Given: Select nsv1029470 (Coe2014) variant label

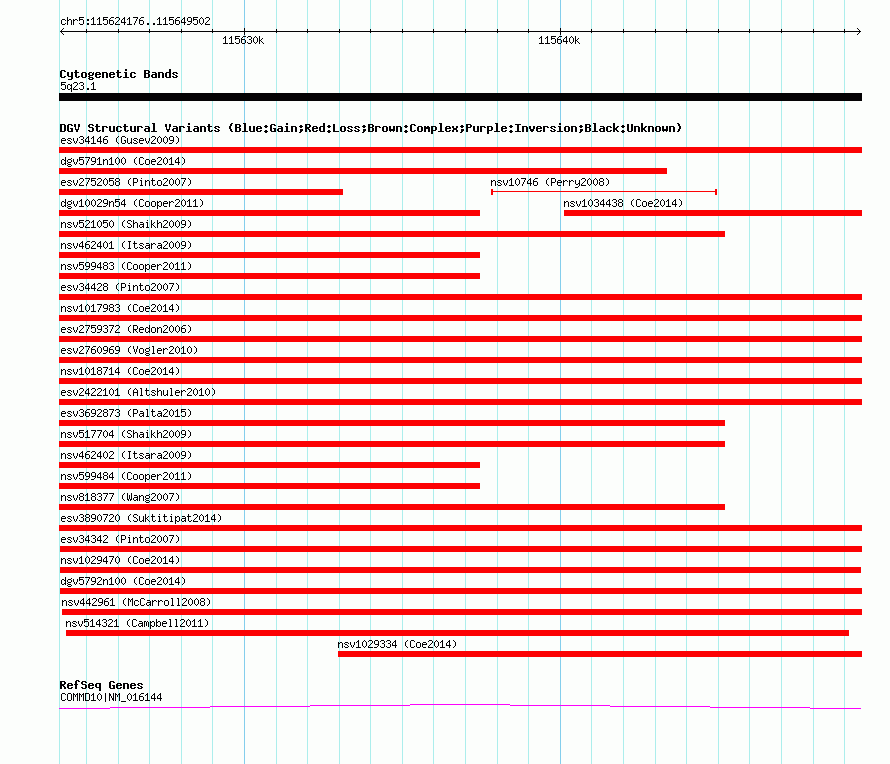Looking at the screenshot, I should 120,560.
